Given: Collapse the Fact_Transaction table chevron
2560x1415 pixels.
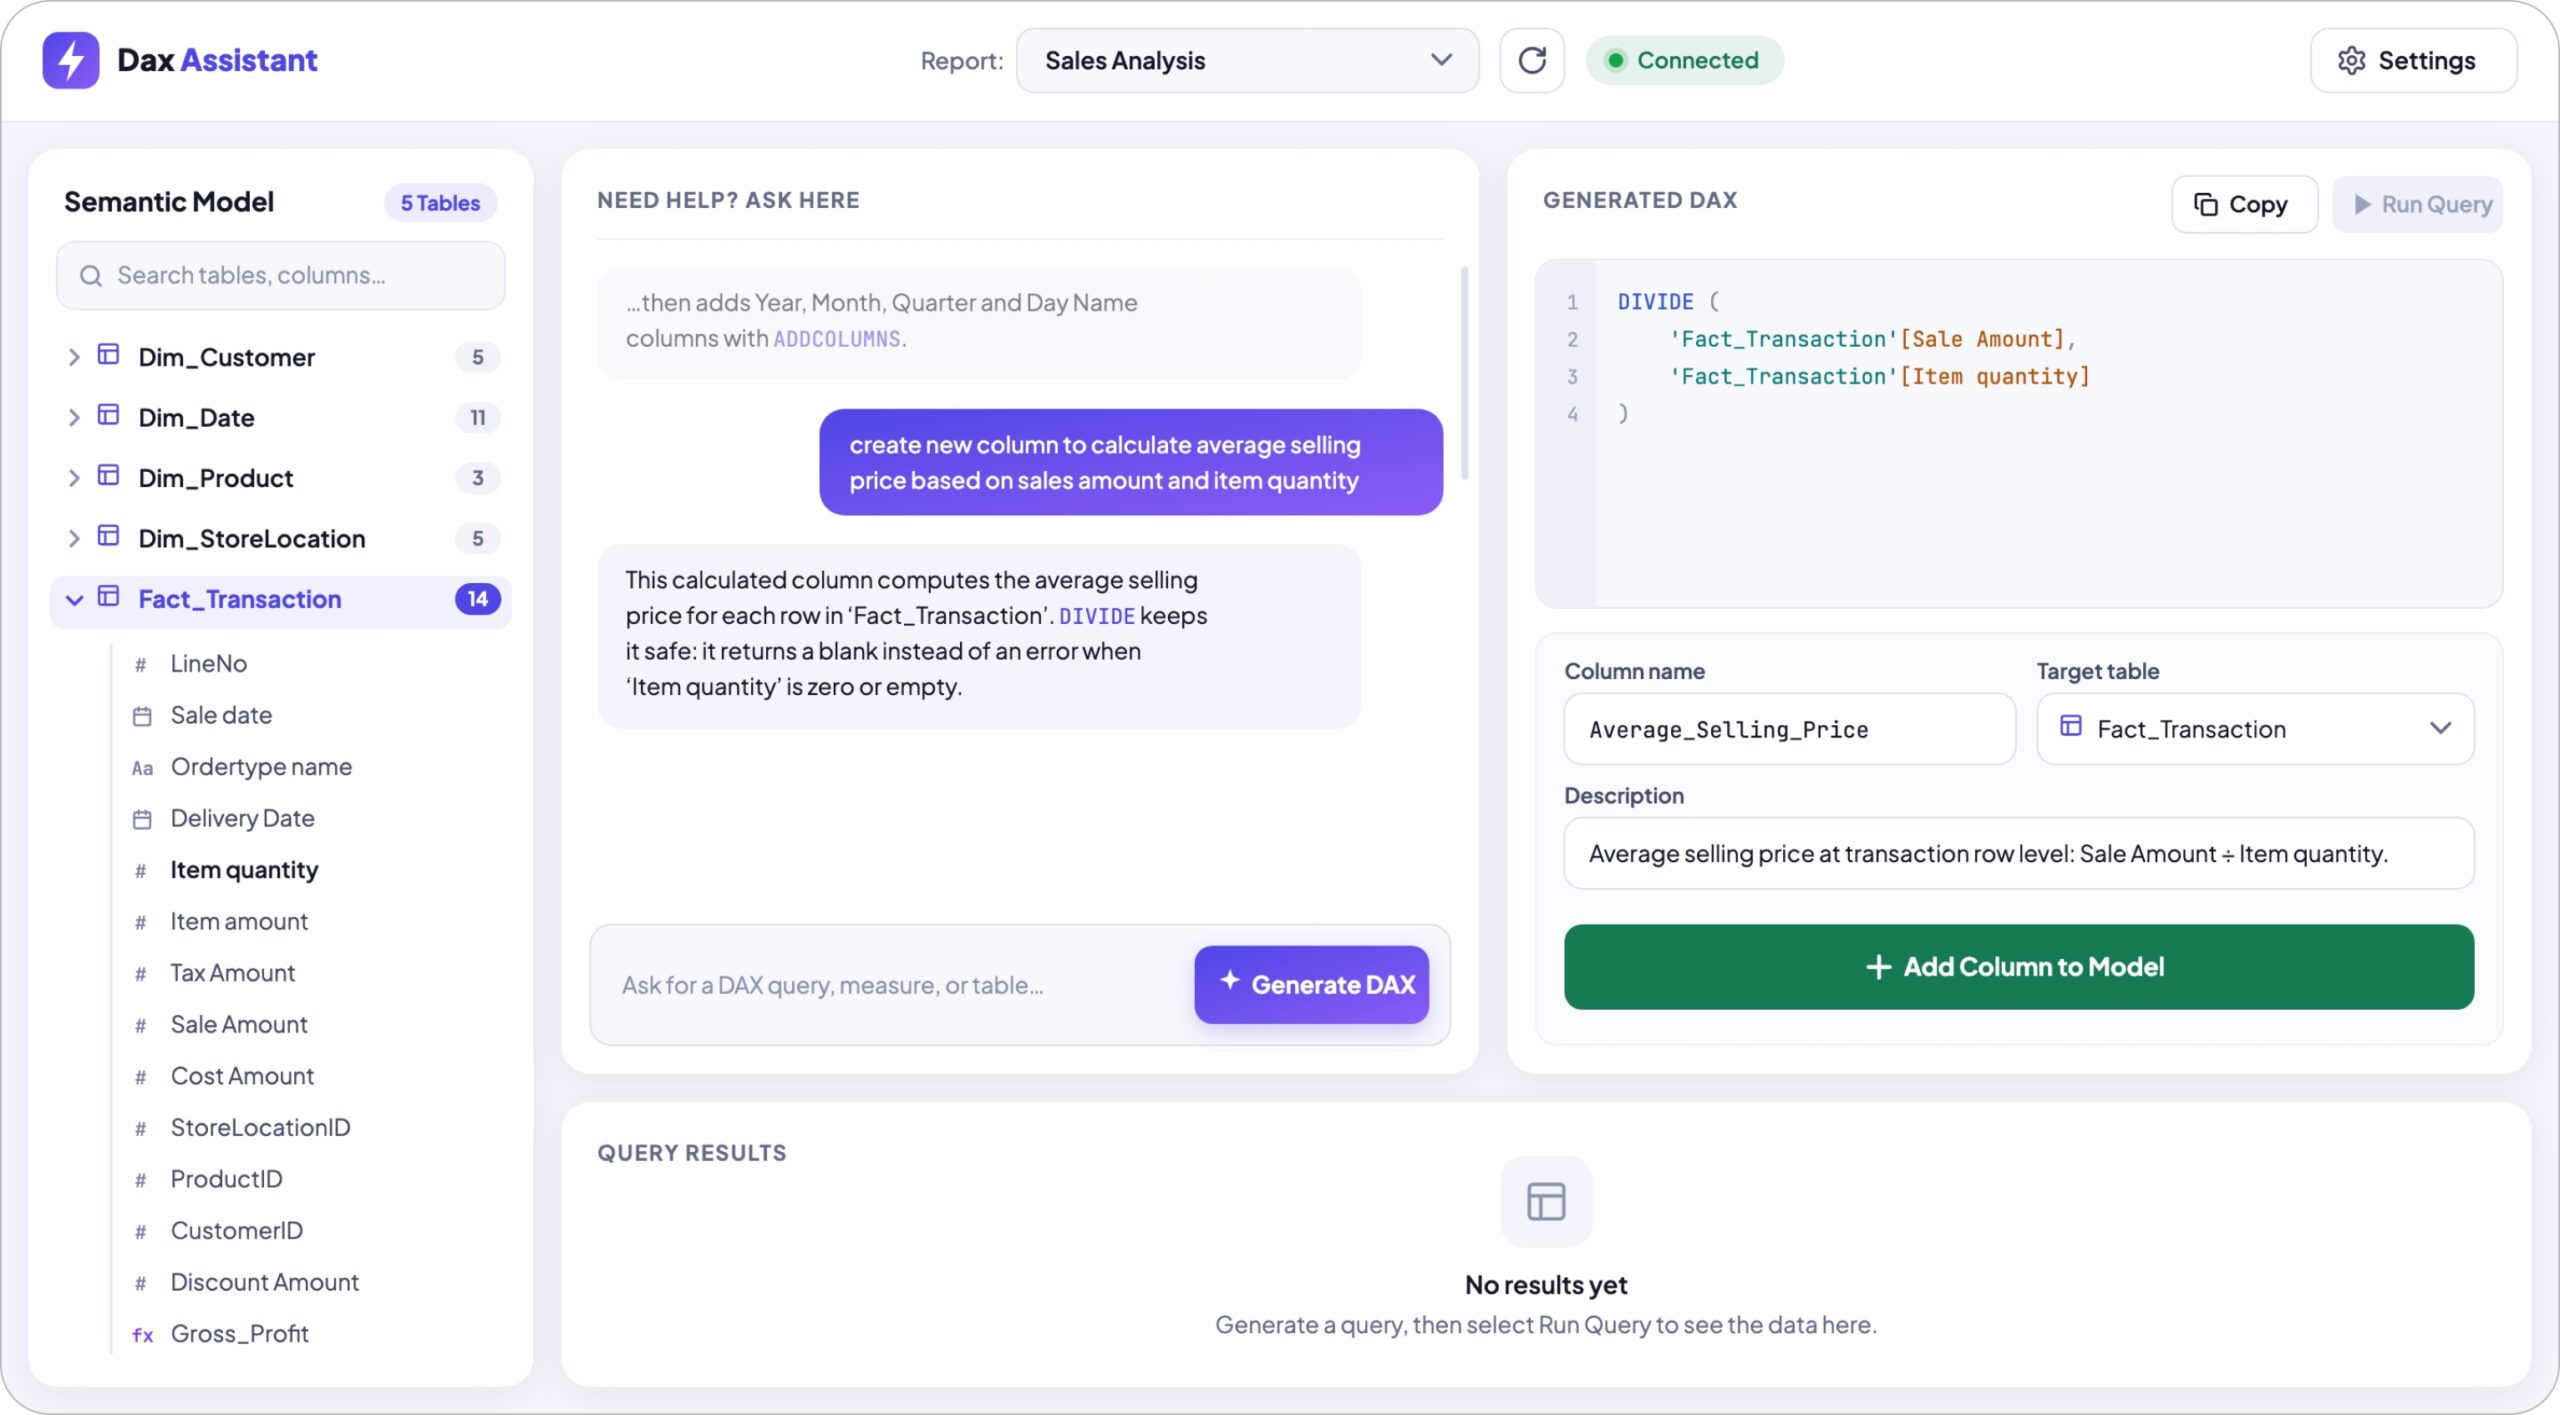Looking at the screenshot, I should [x=73, y=599].
